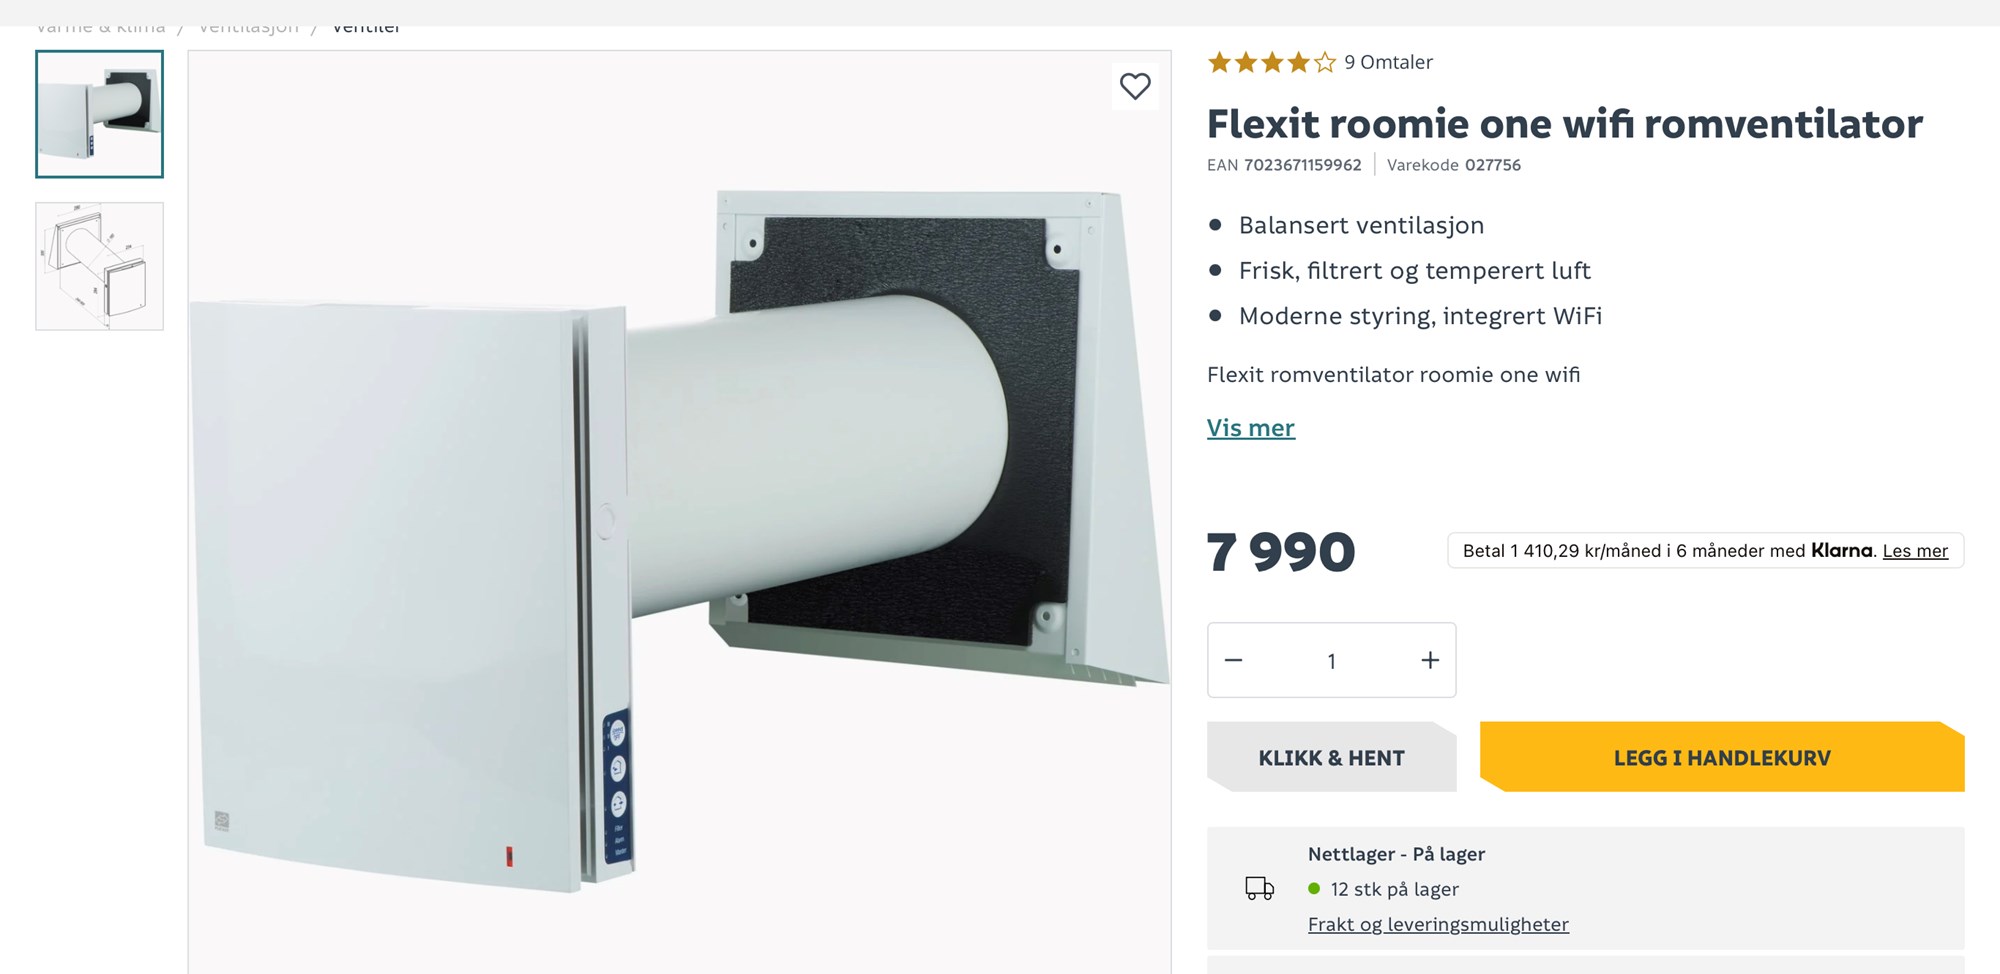
Task: Go to Varme & klima breadcrumb
Action: pyautogui.click(x=100, y=29)
